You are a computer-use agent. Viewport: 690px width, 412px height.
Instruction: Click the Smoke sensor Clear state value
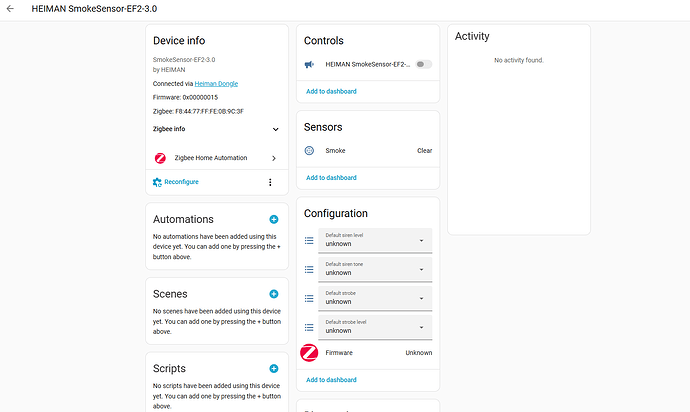pos(425,151)
